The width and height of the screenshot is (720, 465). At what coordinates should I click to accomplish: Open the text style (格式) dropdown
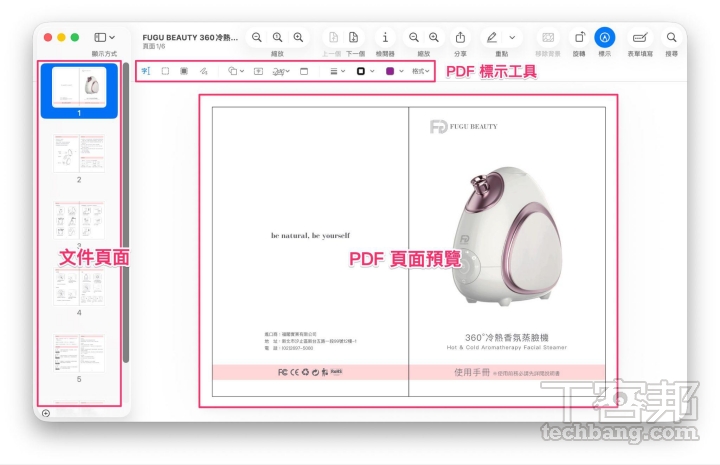(420, 71)
